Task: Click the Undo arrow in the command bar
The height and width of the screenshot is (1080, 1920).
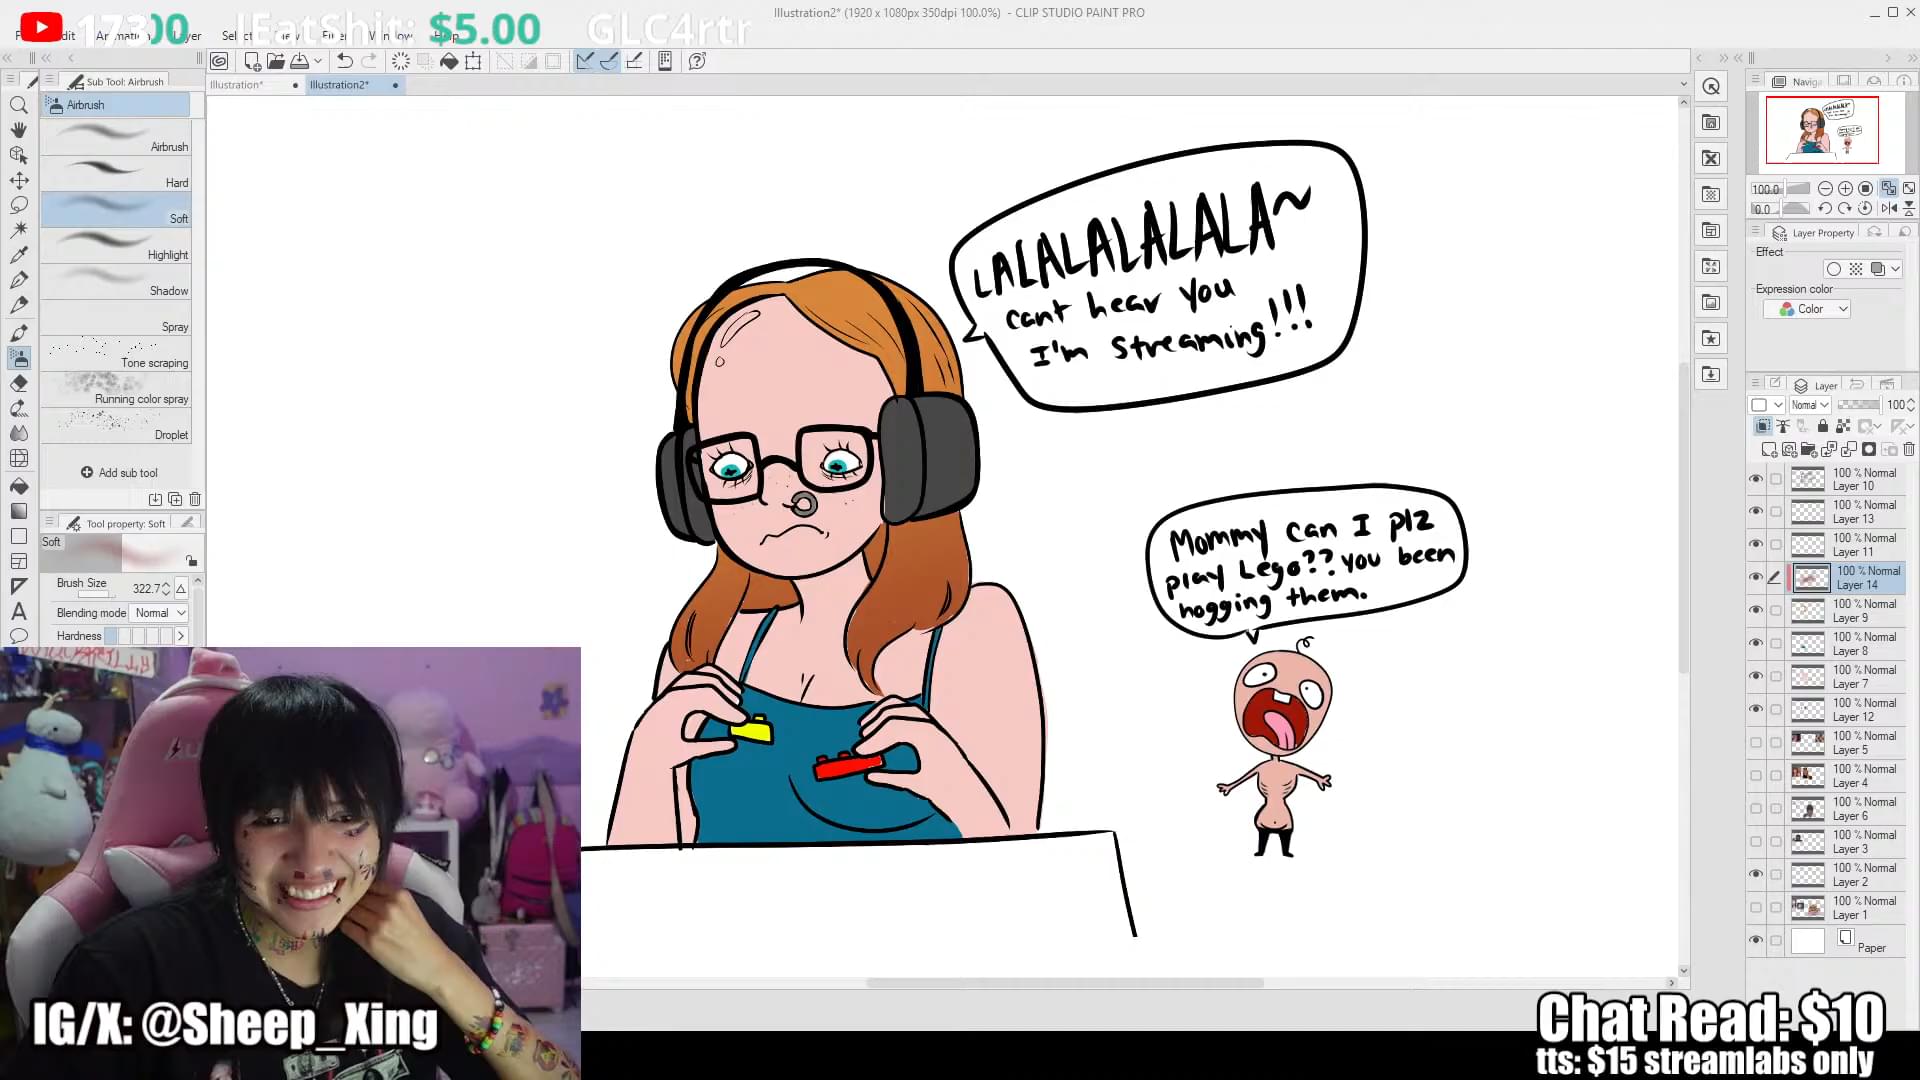Action: (344, 61)
